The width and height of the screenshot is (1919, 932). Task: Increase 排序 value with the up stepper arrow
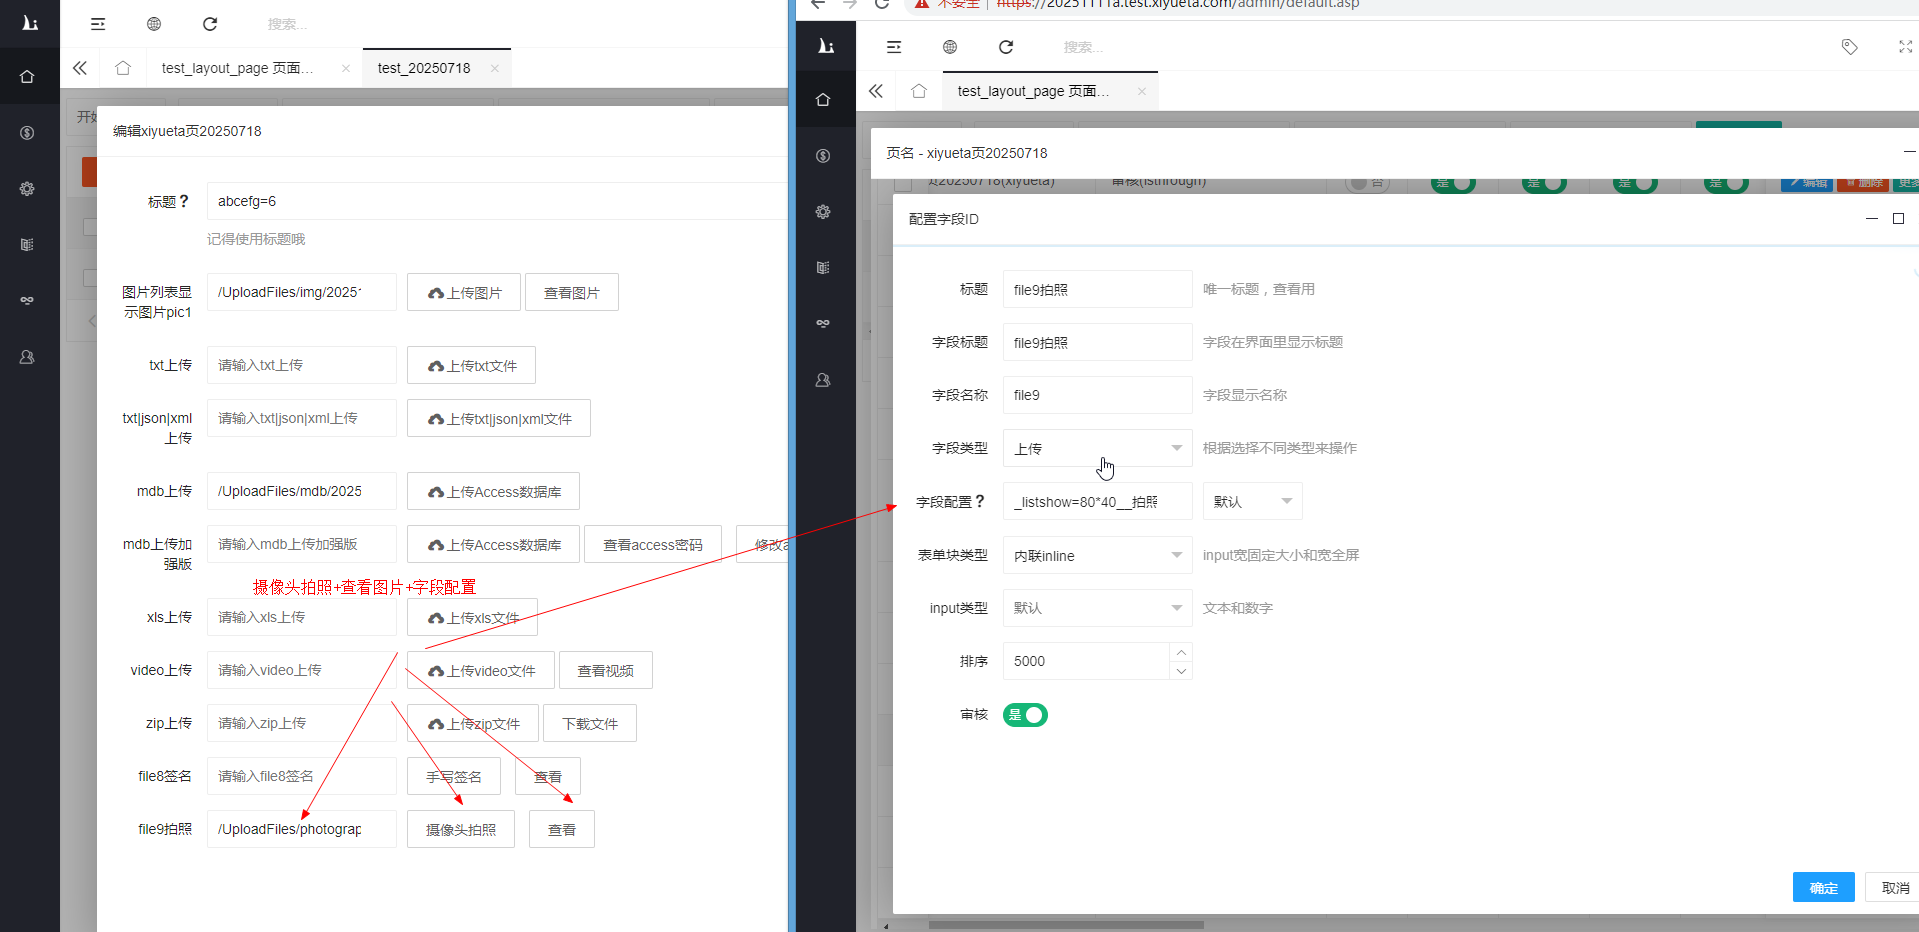pos(1181,651)
